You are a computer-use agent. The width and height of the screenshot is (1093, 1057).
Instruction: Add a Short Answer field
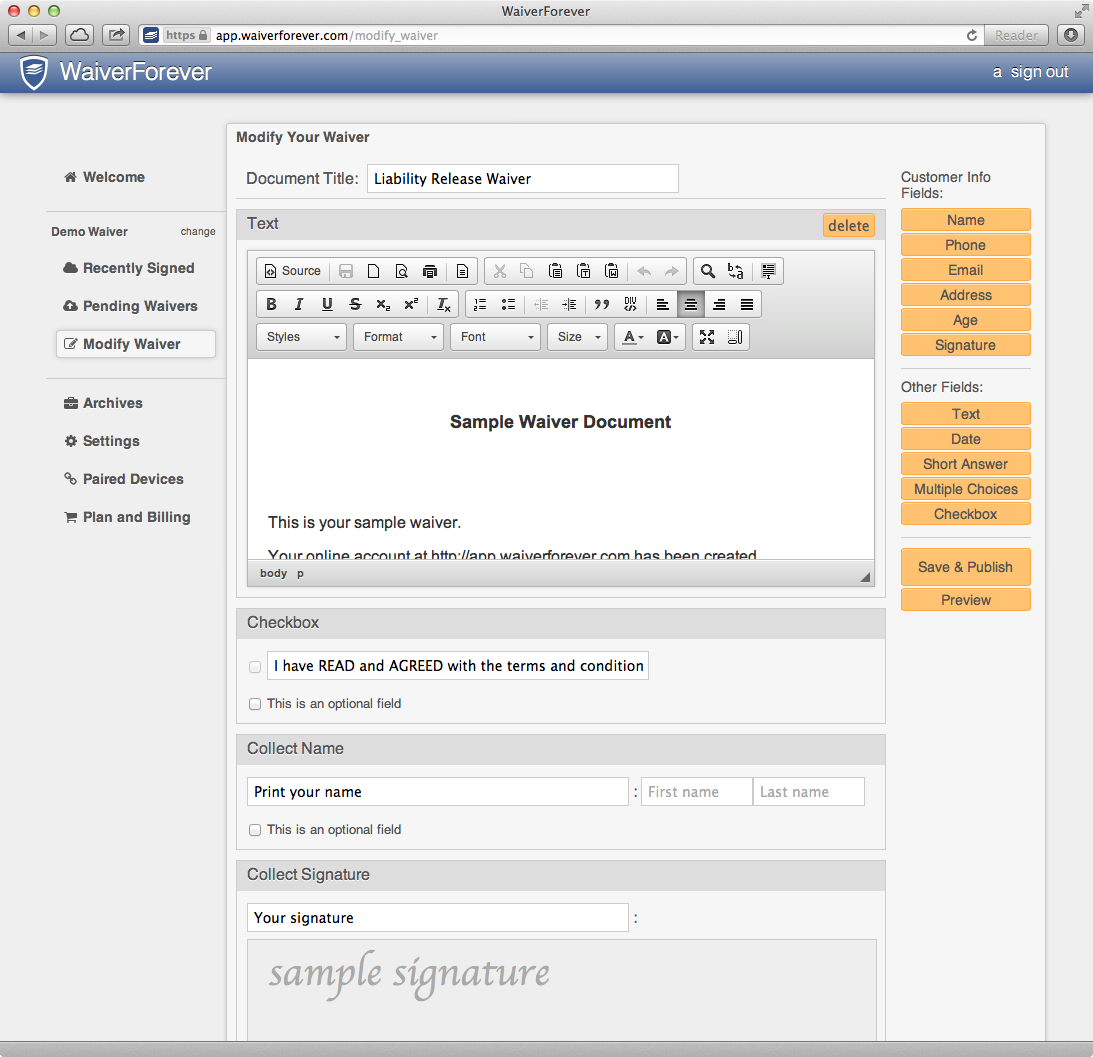pyautogui.click(x=965, y=464)
